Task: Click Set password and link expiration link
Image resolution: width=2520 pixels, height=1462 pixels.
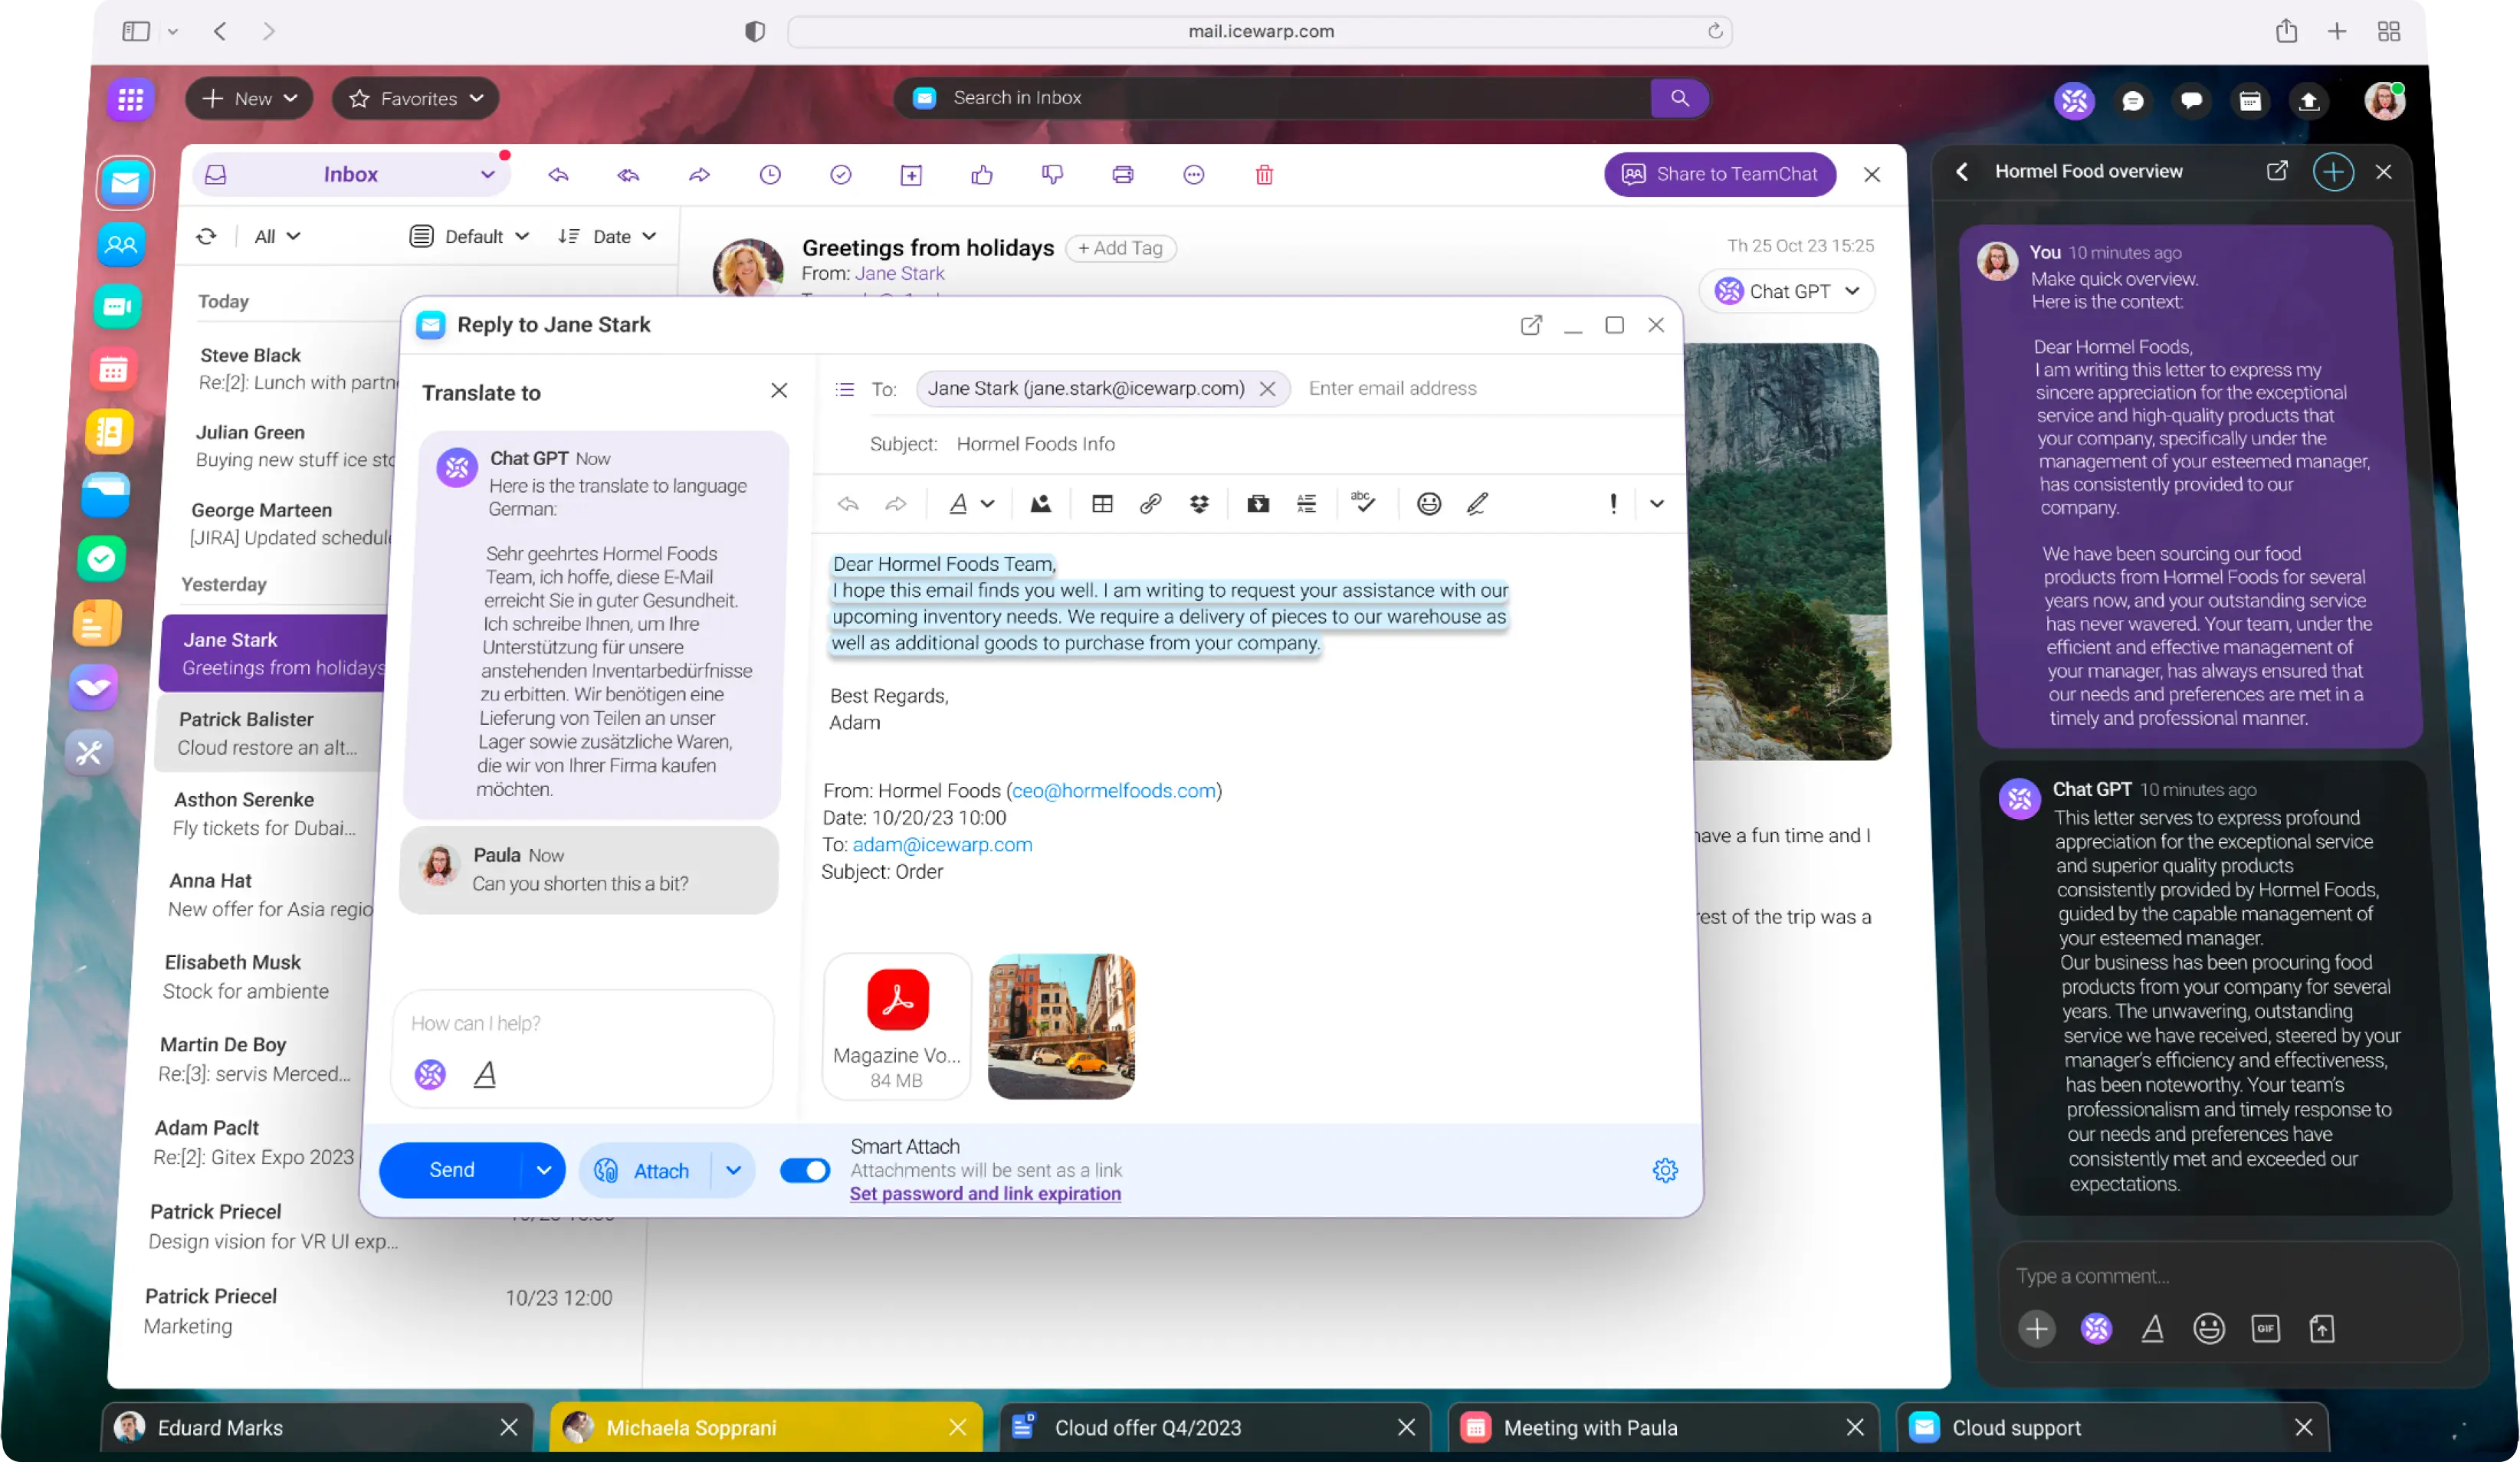Action: 985,1194
